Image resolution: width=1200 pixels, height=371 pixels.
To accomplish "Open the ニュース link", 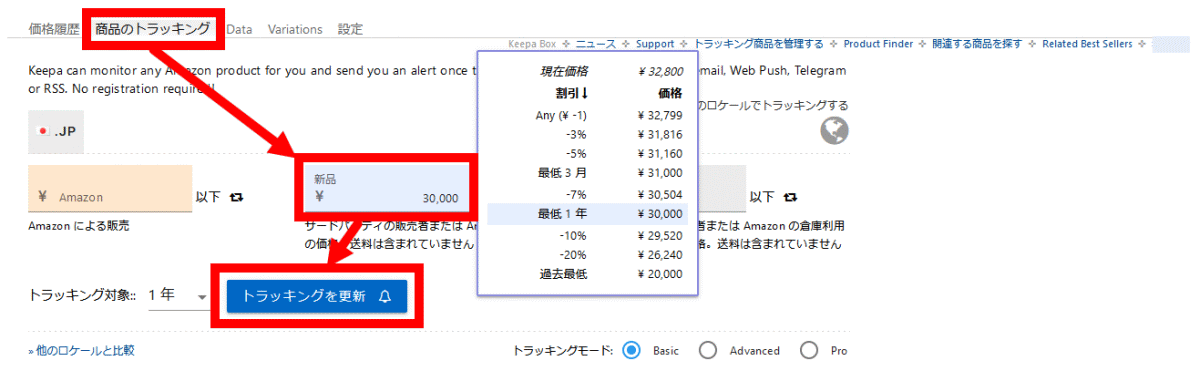I will pos(596,44).
